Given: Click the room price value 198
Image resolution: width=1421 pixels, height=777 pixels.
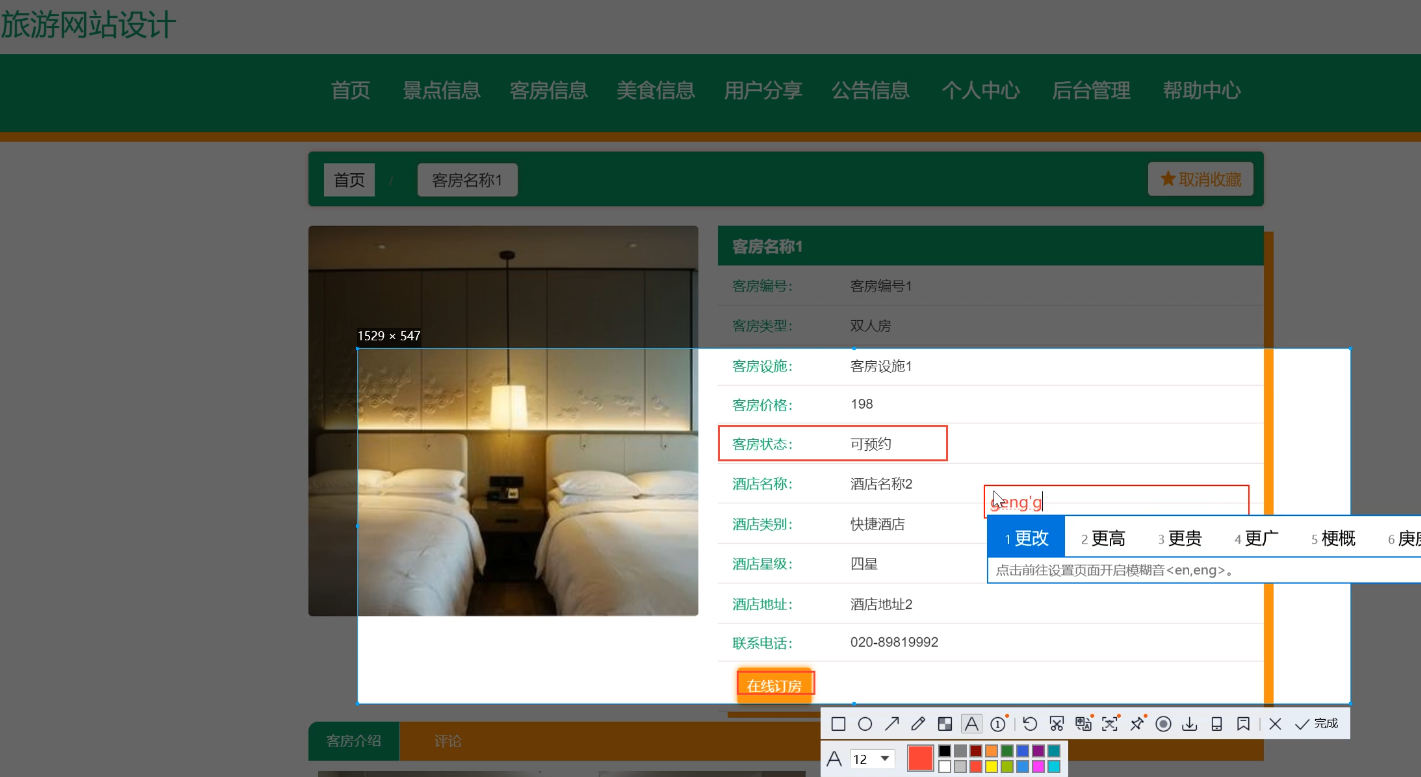Looking at the screenshot, I should coord(861,404).
